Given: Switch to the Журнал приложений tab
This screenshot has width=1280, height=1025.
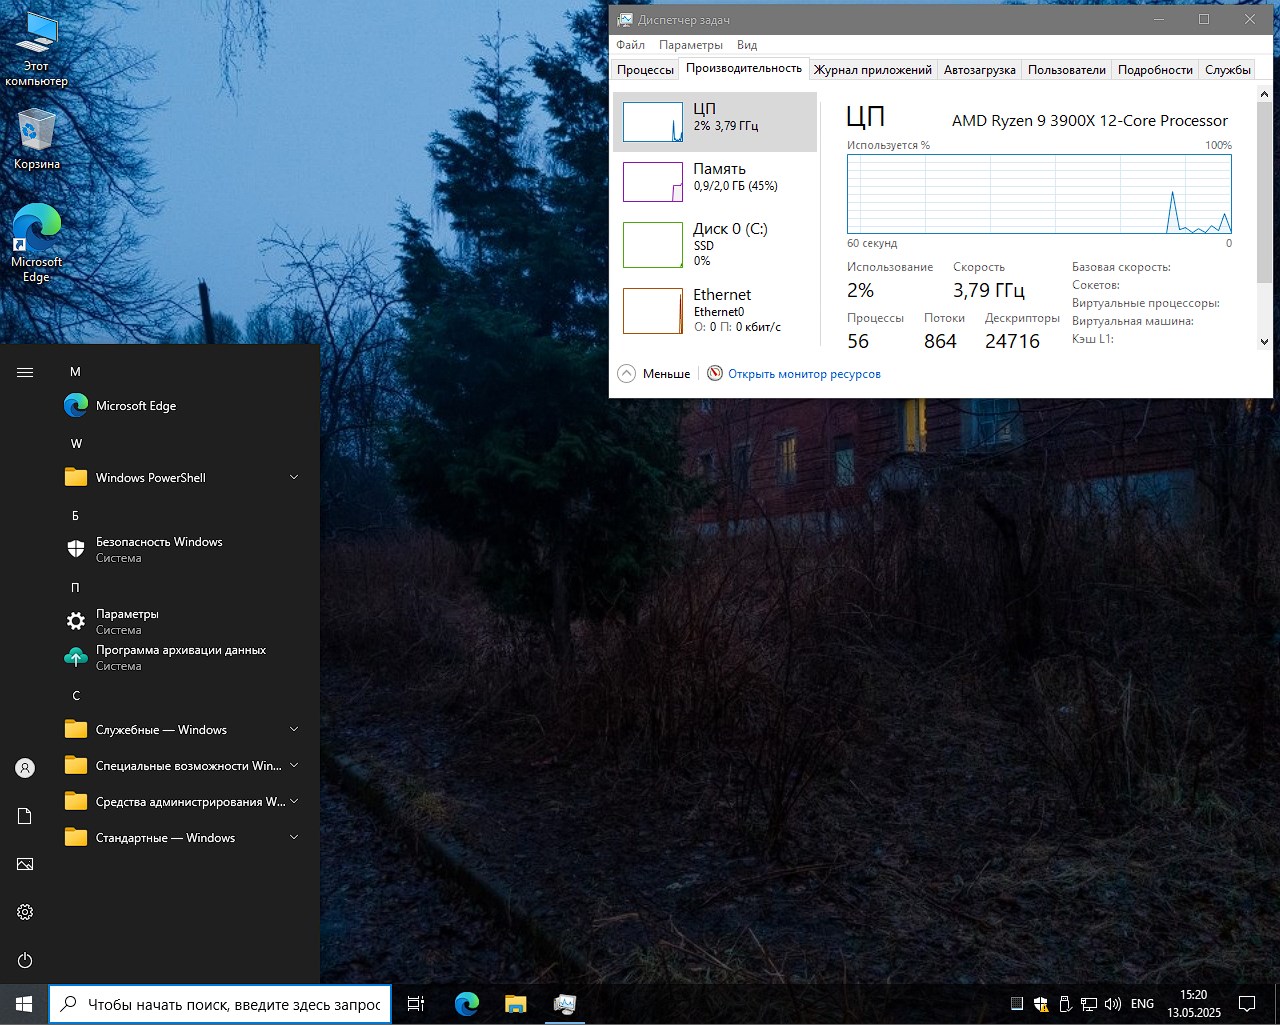Looking at the screenshot, I should point(872,70).
